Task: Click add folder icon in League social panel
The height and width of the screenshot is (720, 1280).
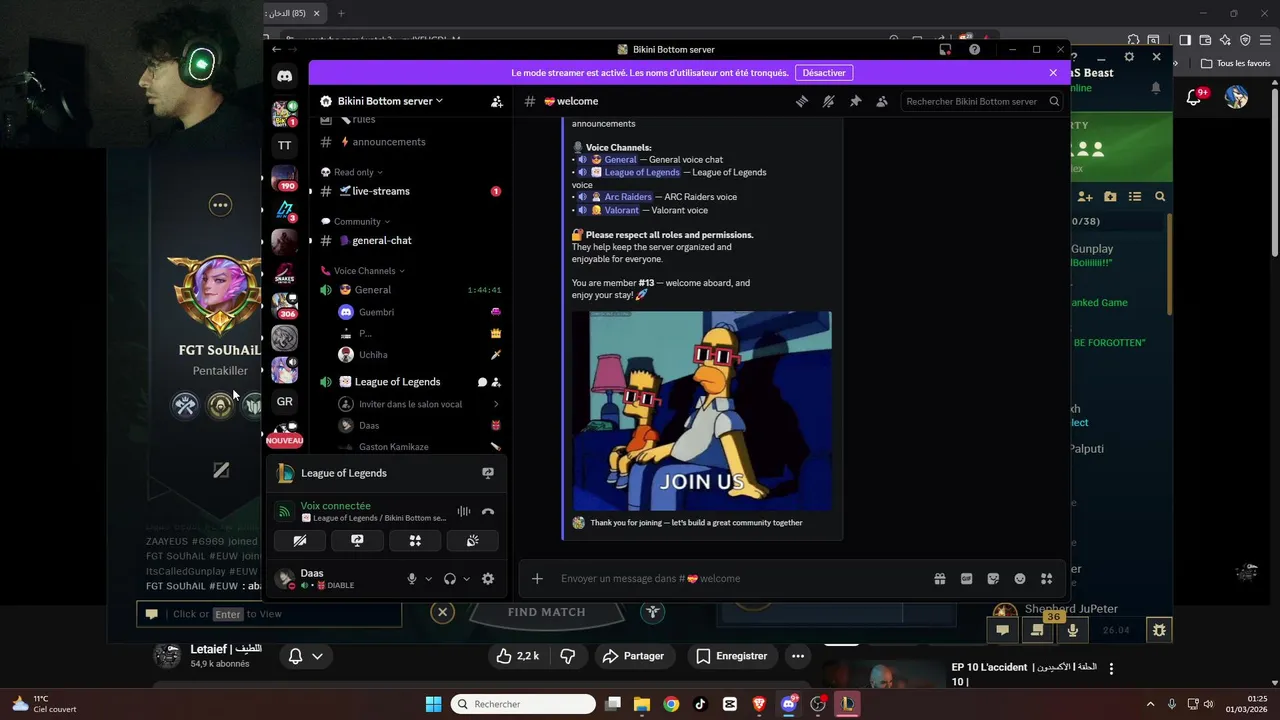Action: pos(1109,197)
